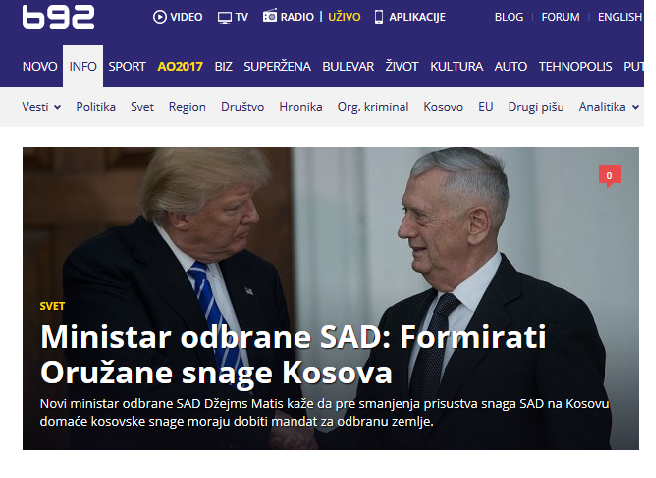Visit the FORUM link

point(560,17)
